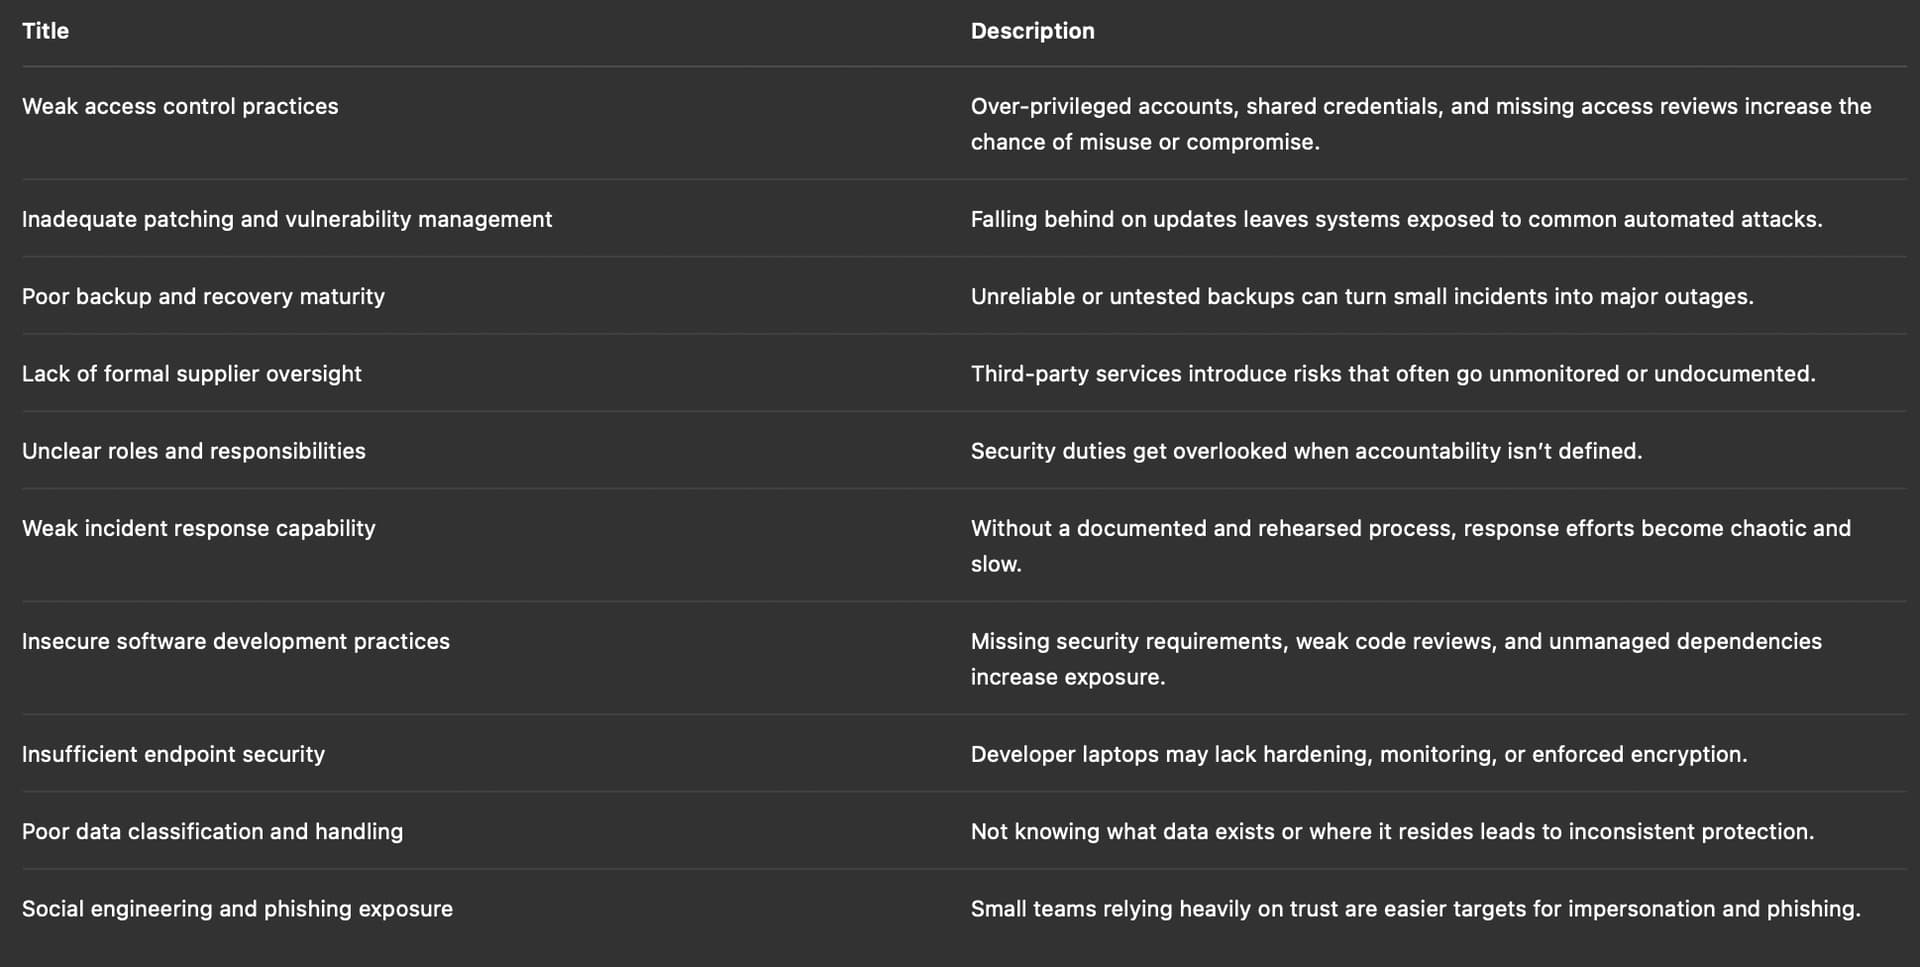Click "Lack of formal supplier oversight" title
The width and height of the screenshot is (1920, 967).
point(192,373)
